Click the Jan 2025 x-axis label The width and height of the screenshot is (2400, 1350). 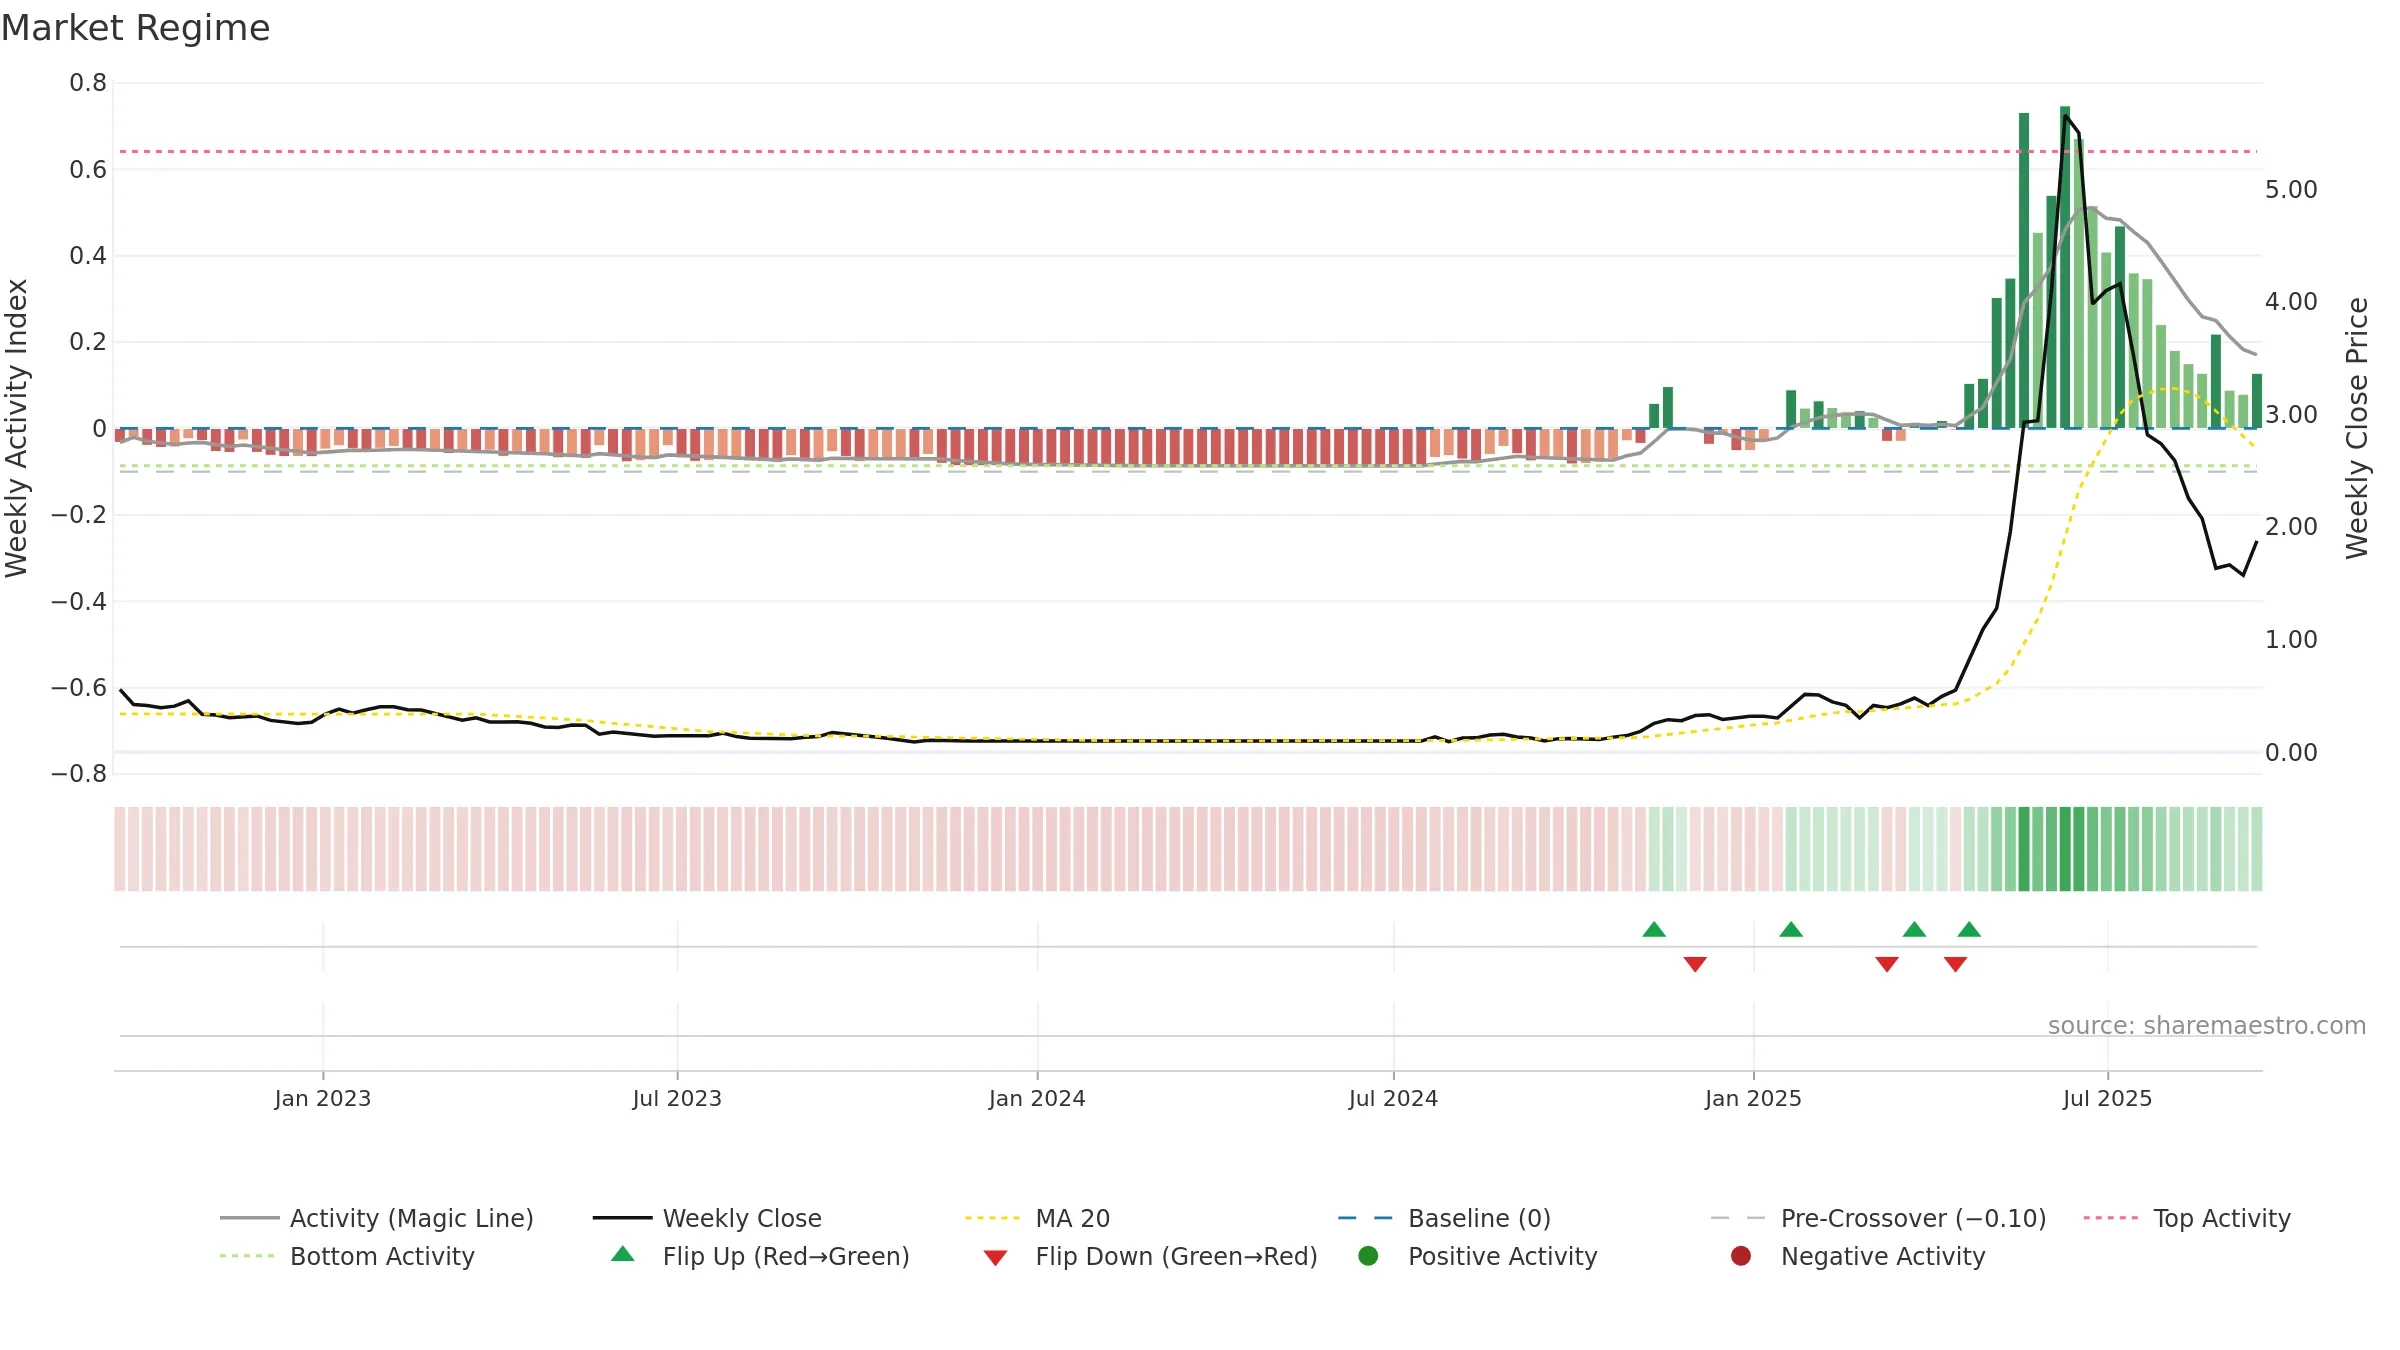1753,1098
